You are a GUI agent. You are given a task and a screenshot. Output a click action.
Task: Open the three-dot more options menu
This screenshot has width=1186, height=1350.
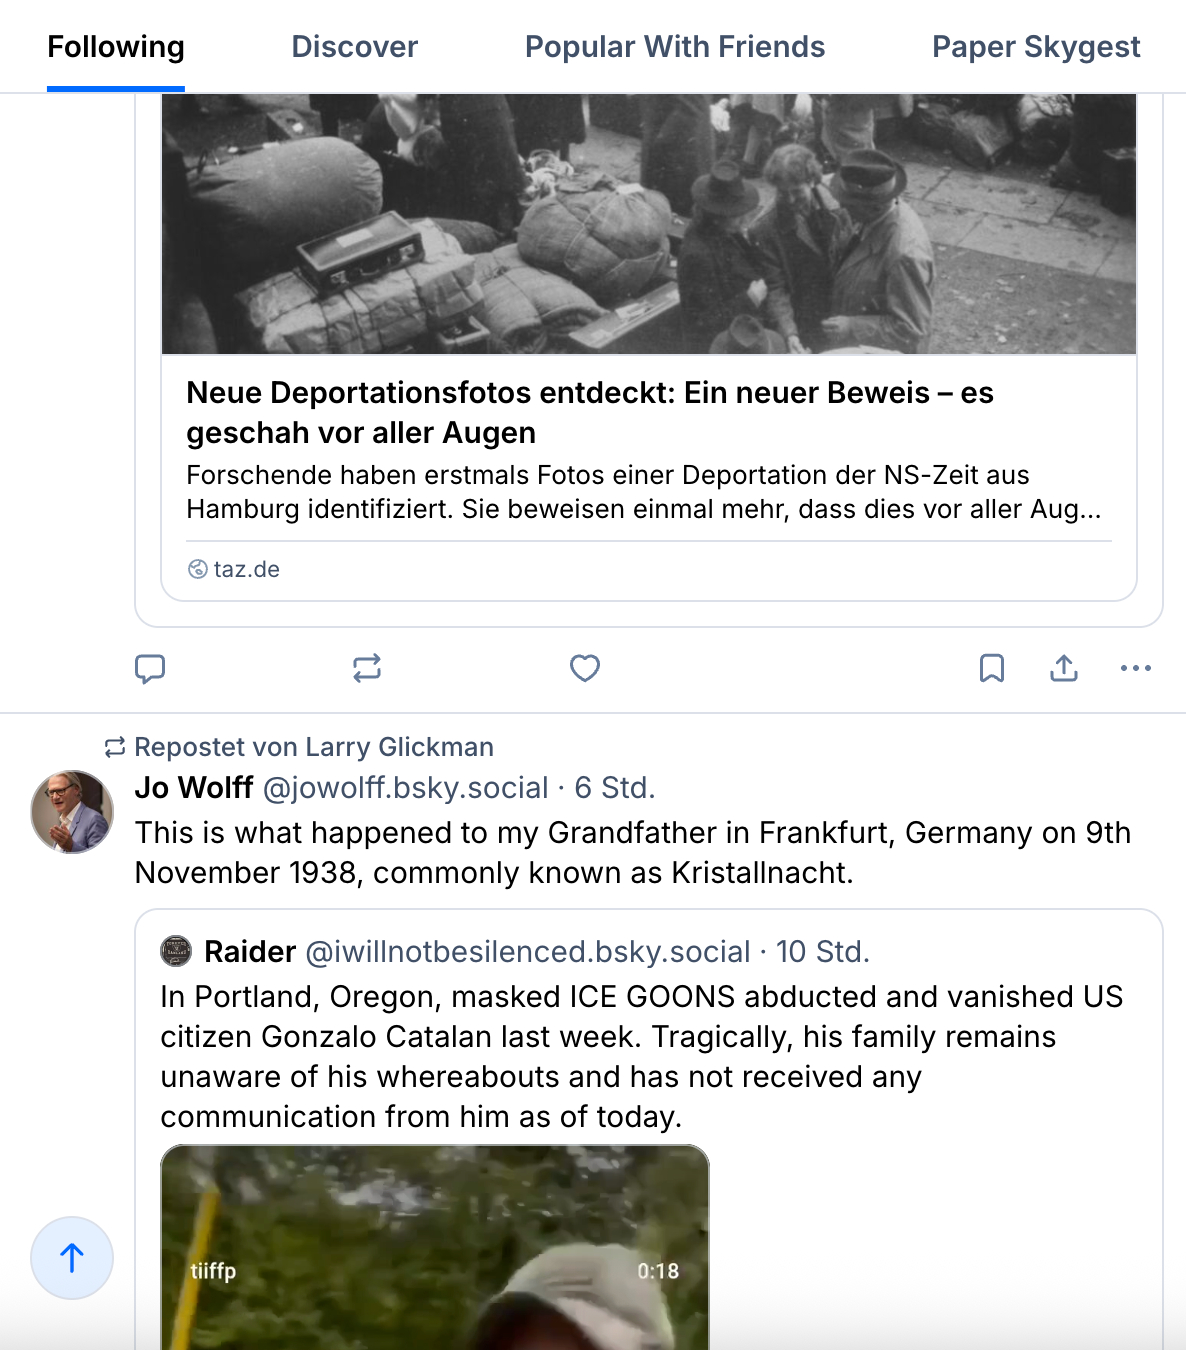1136,668
